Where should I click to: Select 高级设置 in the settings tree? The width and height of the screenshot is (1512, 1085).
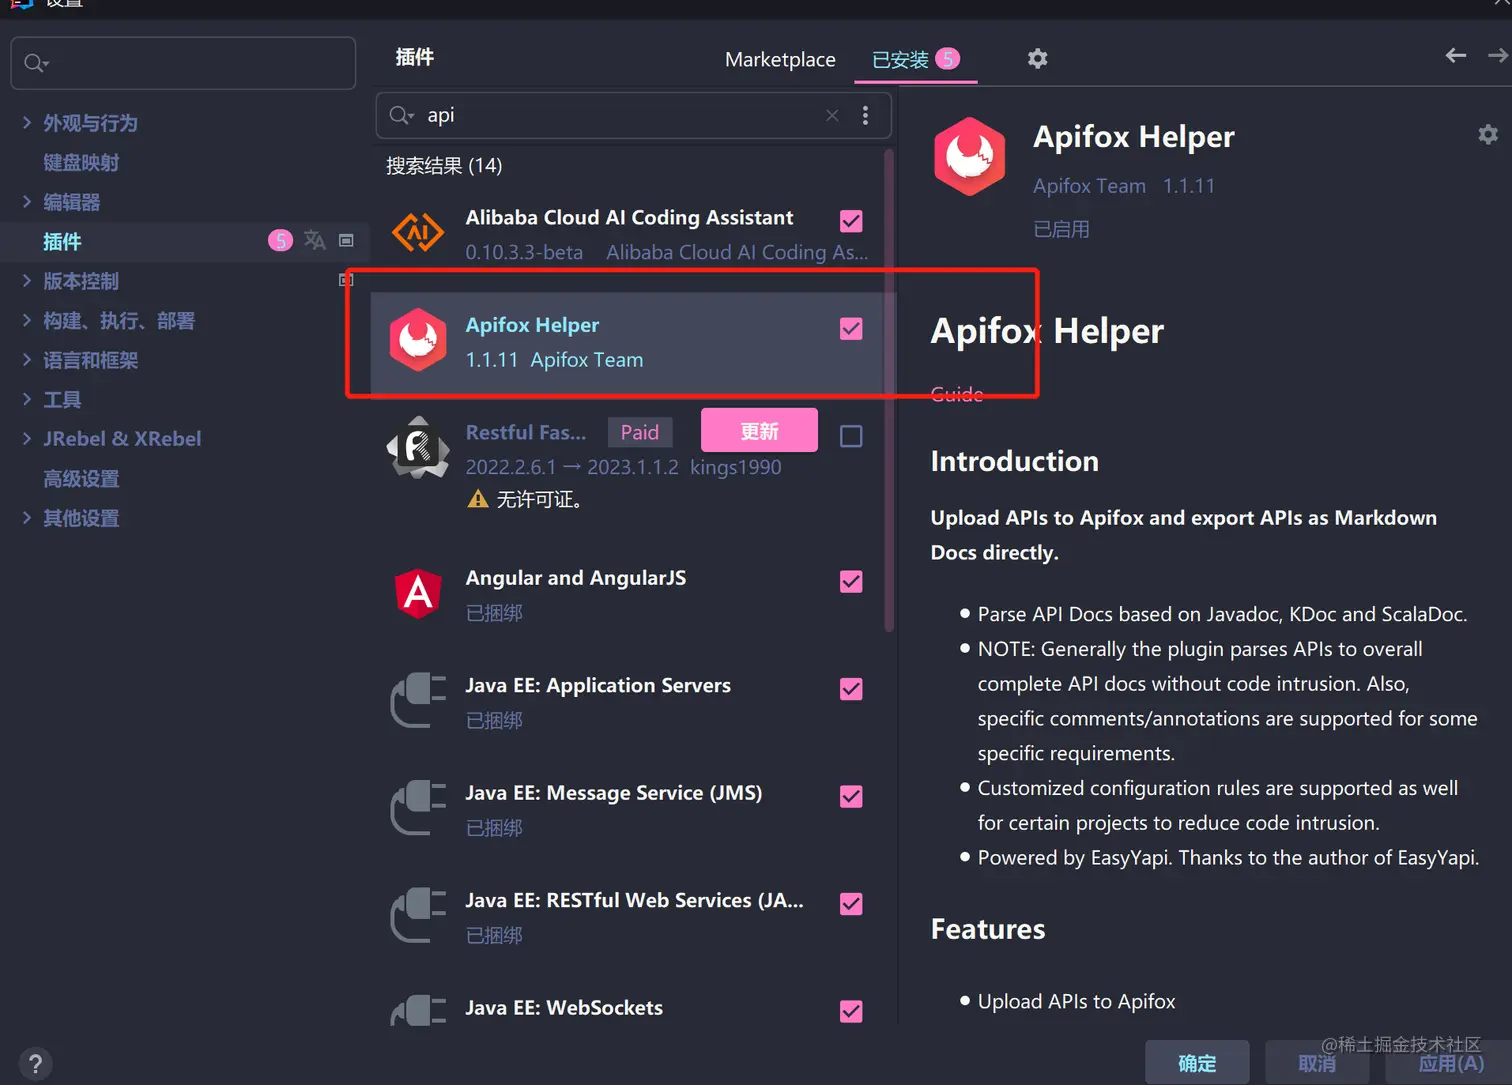(81, 478)
